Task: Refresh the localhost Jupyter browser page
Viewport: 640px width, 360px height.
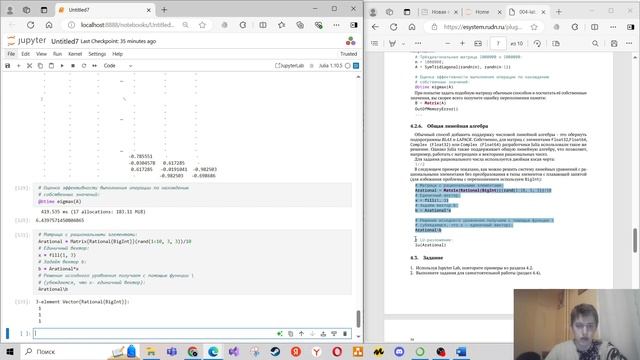Action: (x=31, y=25)
